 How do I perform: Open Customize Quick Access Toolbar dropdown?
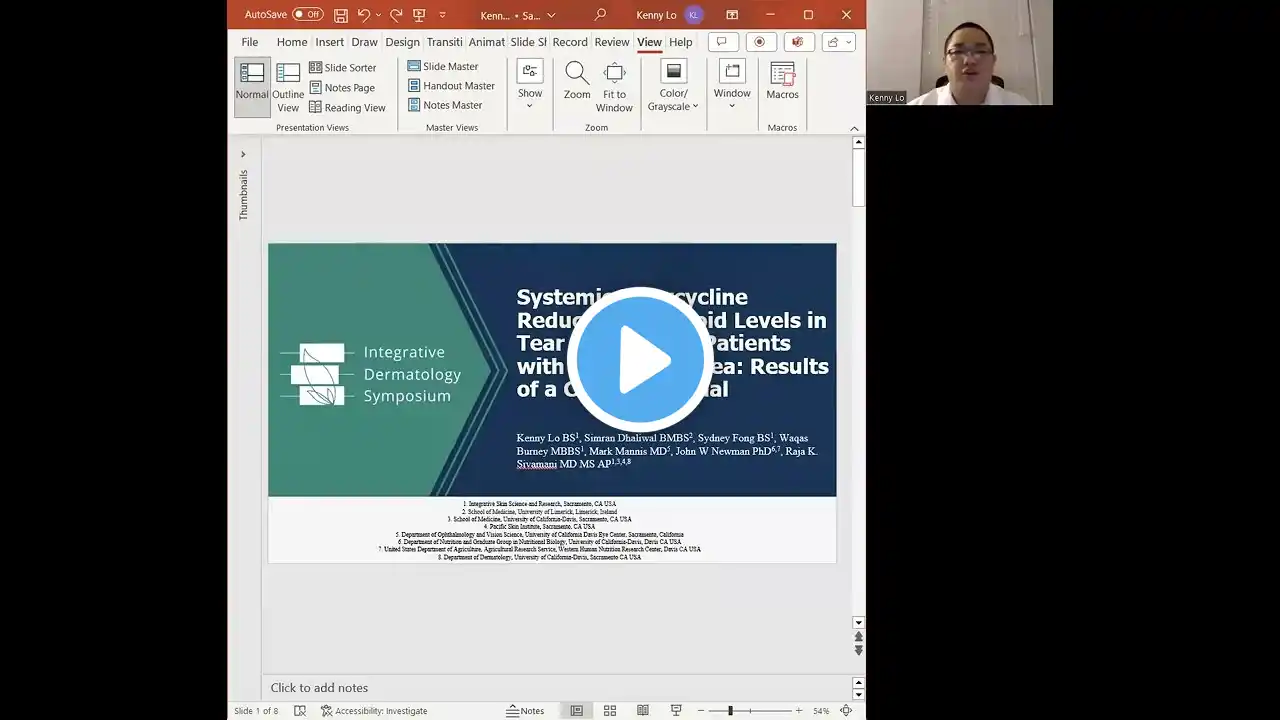[442, 15]
